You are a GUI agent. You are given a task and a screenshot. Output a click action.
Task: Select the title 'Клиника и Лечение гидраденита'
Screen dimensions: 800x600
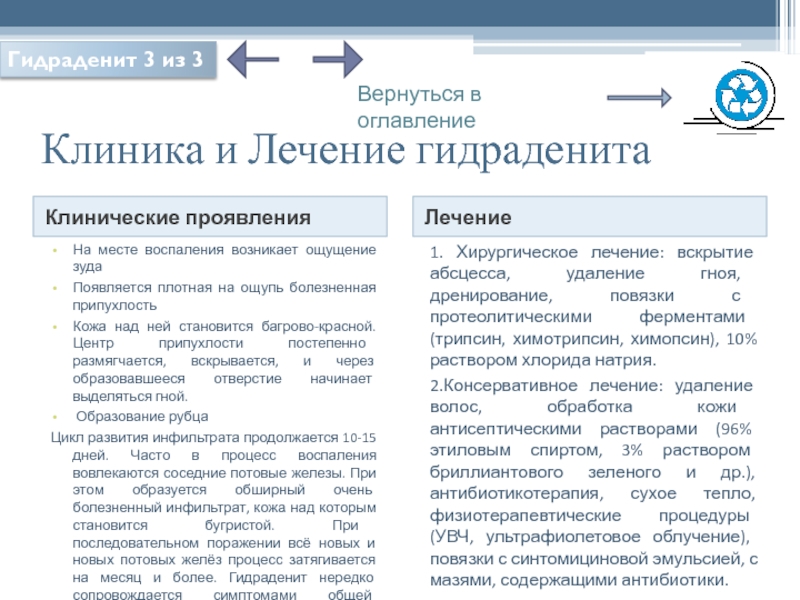pyautogui.click(x=345, y=151)
